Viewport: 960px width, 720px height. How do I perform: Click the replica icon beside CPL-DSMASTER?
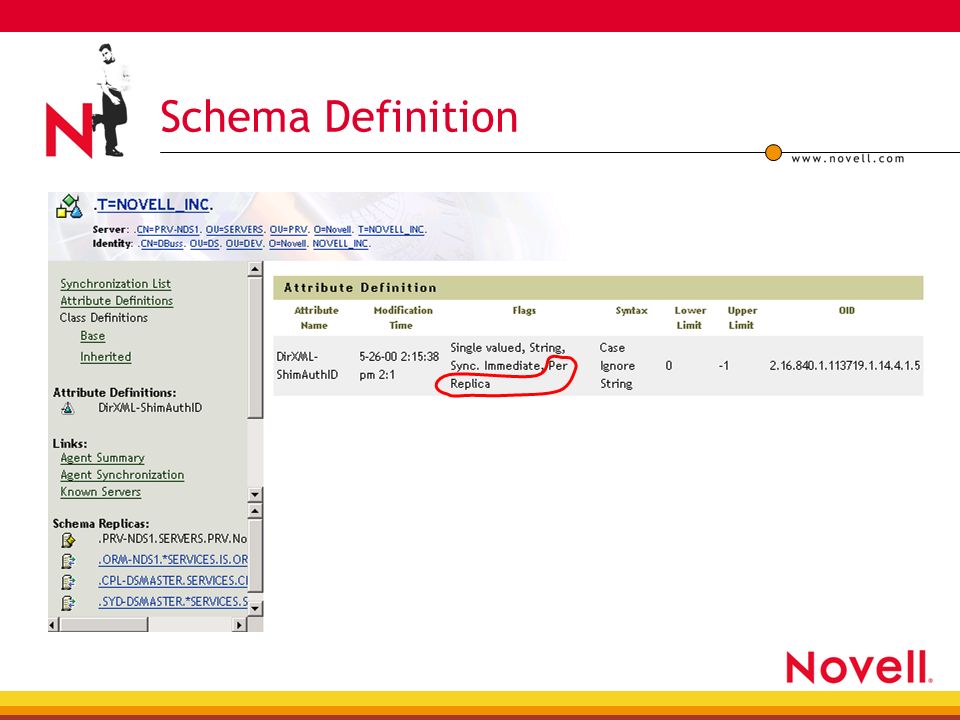point(68,582)
